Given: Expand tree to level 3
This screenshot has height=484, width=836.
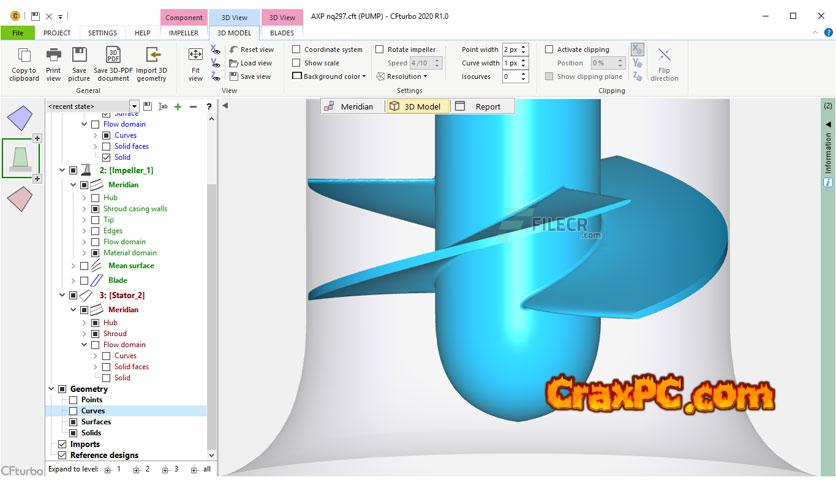Looking at the screenshot, I should (x=170, y=469).
